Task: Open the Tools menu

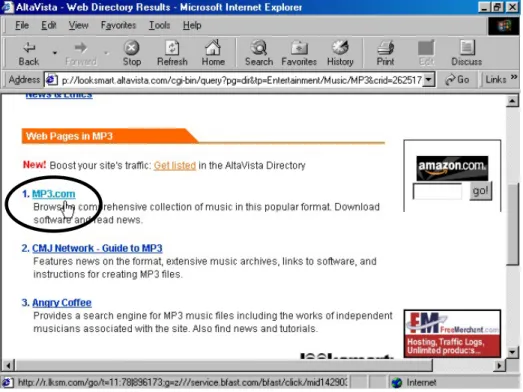Action: pyautogui.click(x=159, y=25)
